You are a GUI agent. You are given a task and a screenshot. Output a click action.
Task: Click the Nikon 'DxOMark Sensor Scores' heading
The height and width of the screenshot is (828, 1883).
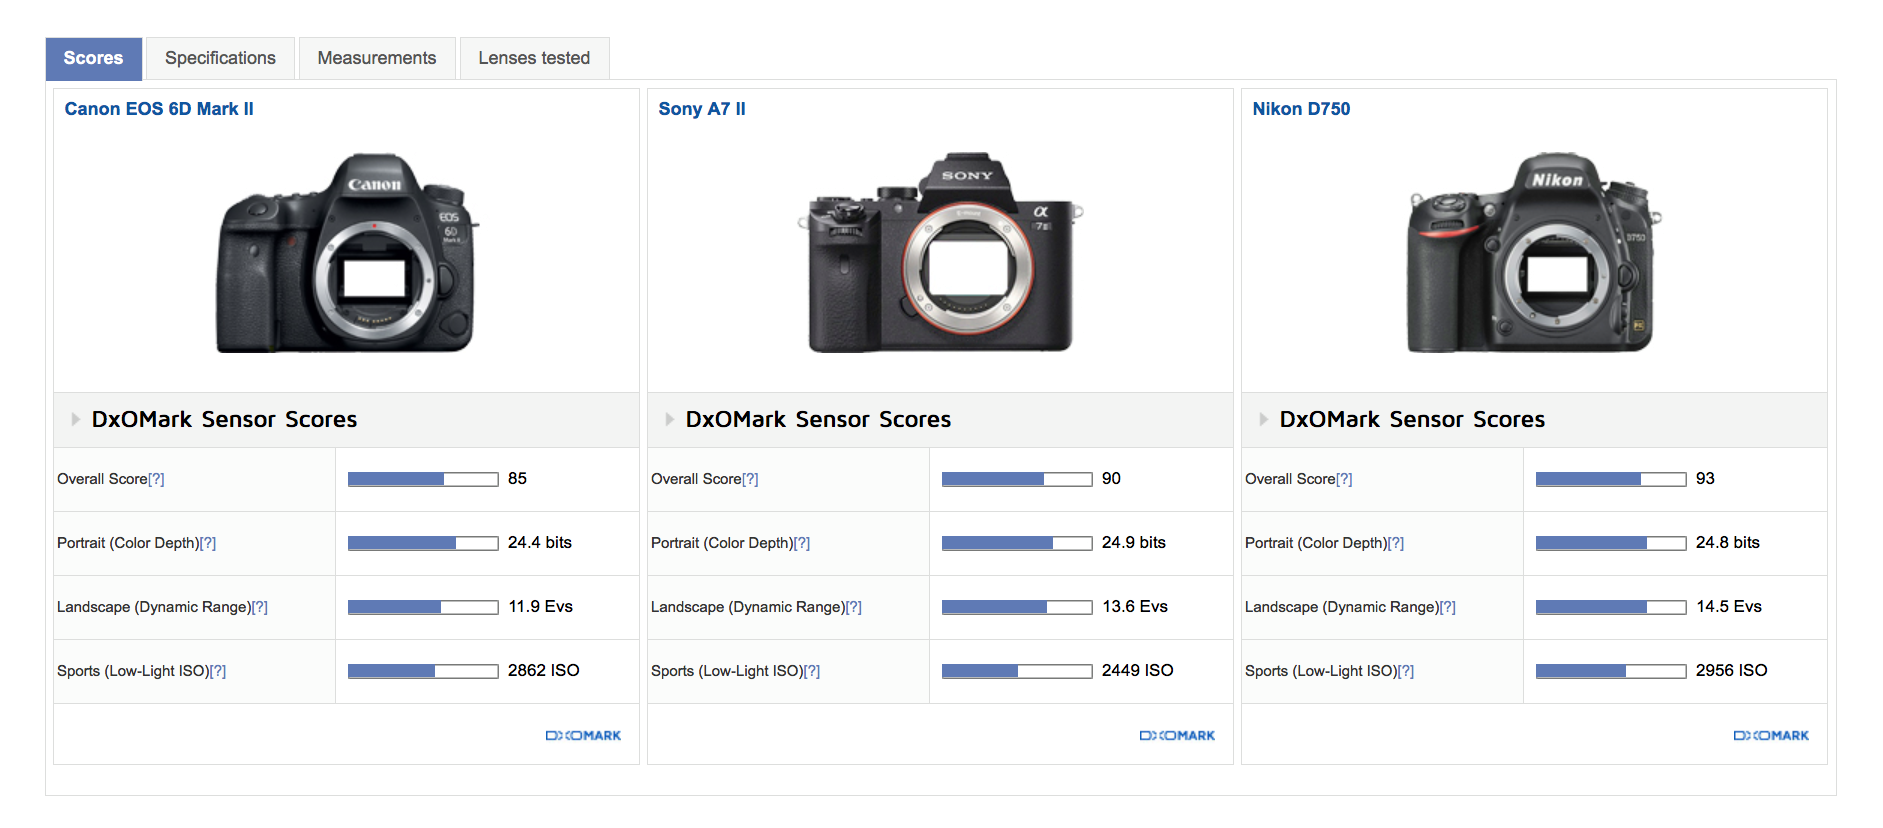pos(1412,419)
